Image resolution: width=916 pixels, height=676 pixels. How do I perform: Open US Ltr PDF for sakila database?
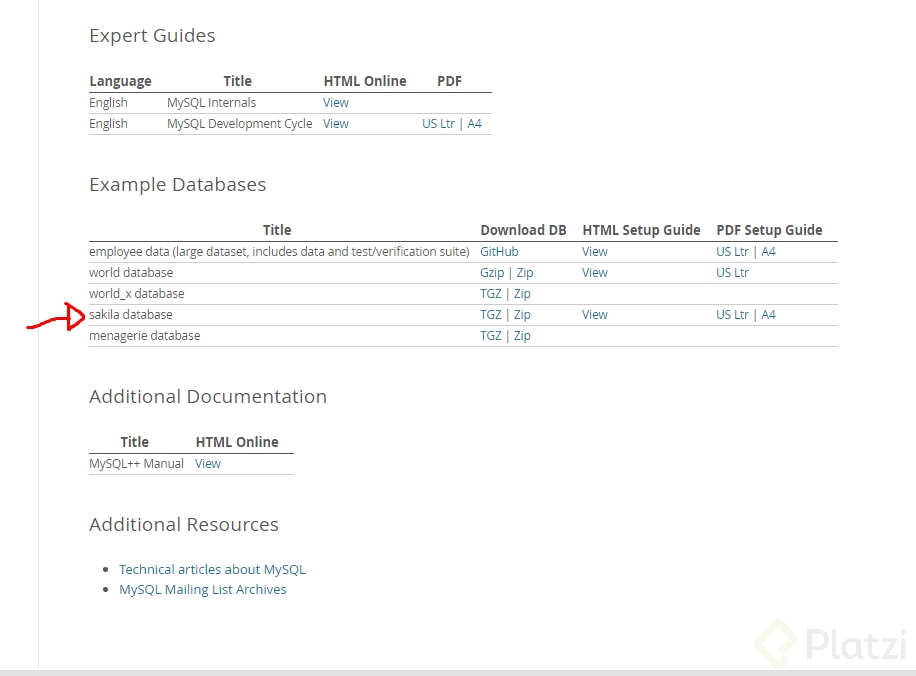pos(732,315)
